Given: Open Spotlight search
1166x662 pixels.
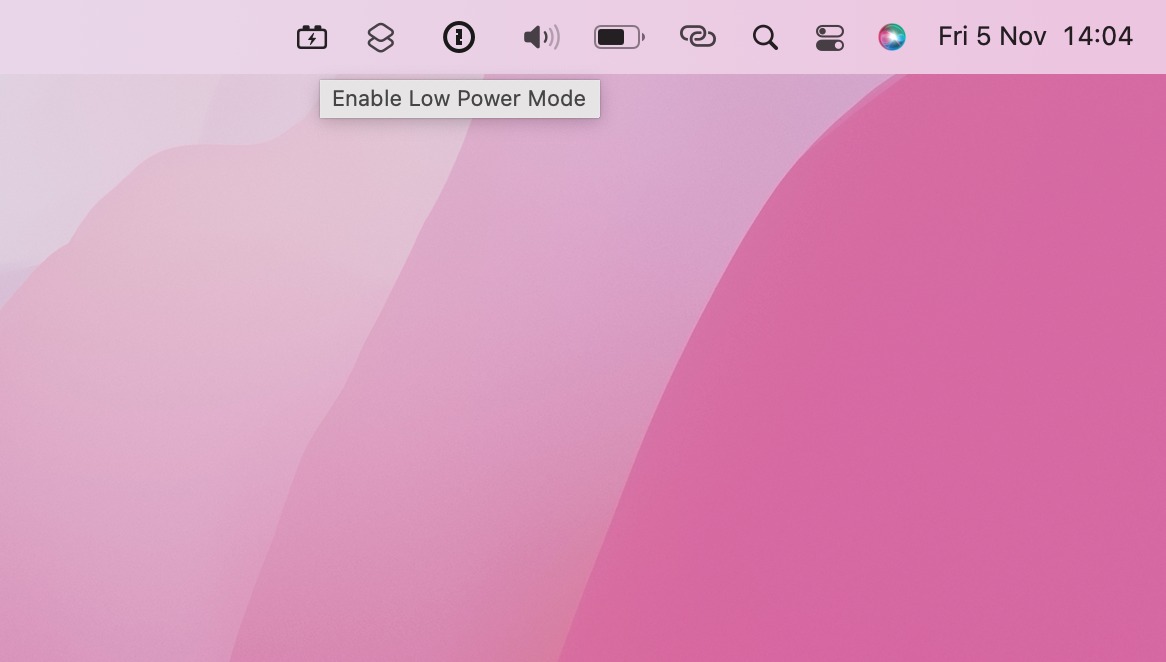Looking at the screenshot, I should [x=765, y=37].
